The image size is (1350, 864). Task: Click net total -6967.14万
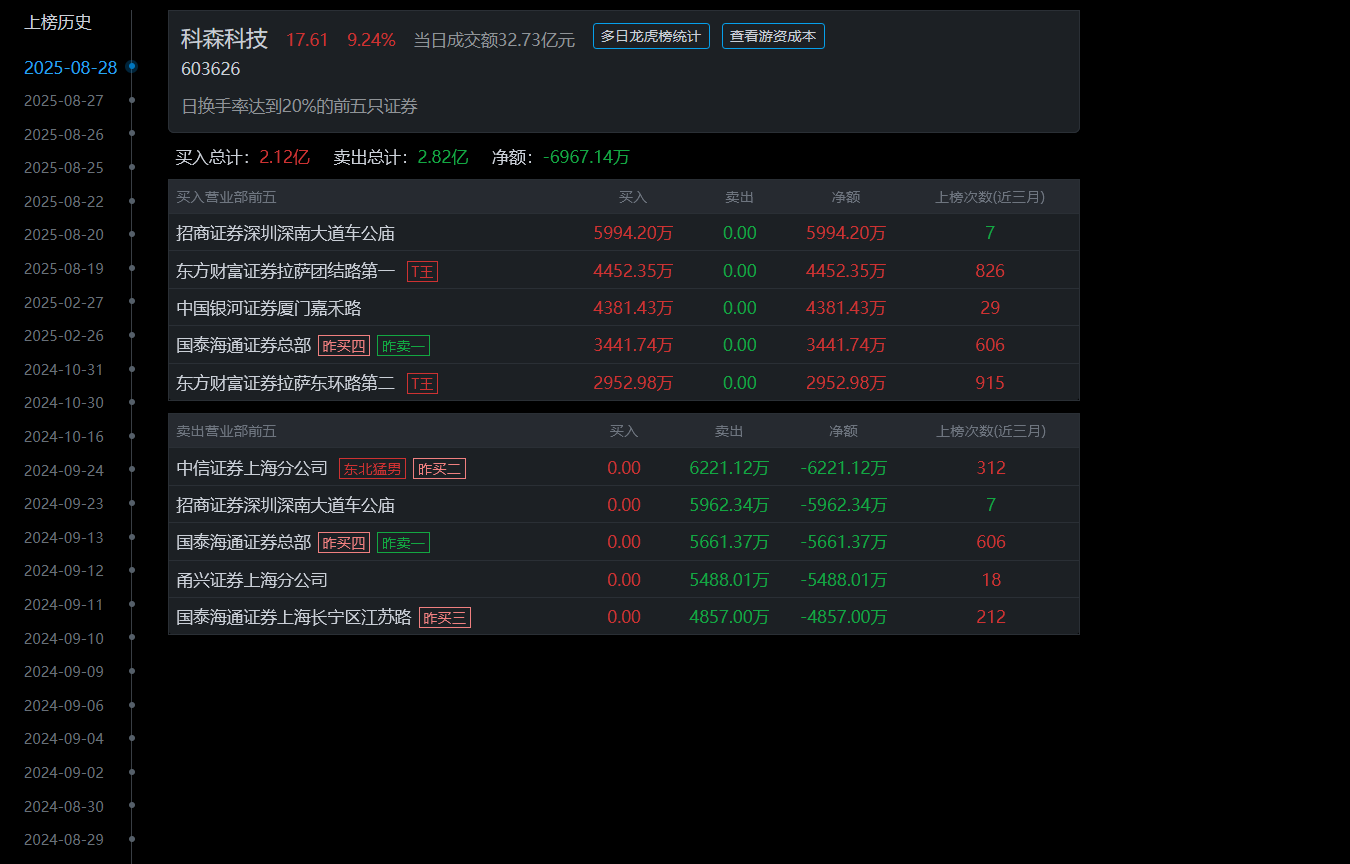click(x=587, y=157)
